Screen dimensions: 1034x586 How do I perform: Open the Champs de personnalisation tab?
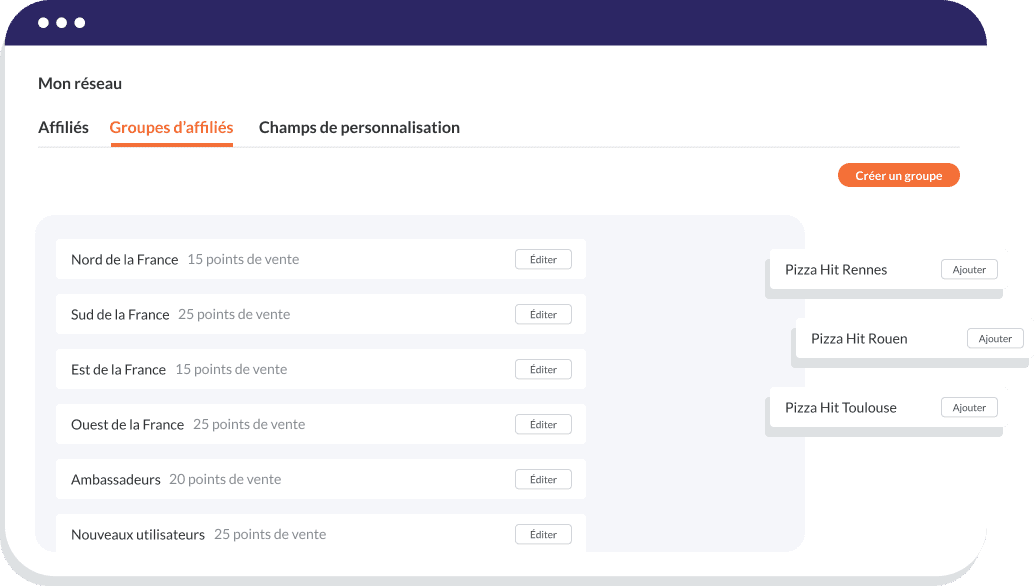[x=358, y=127]
